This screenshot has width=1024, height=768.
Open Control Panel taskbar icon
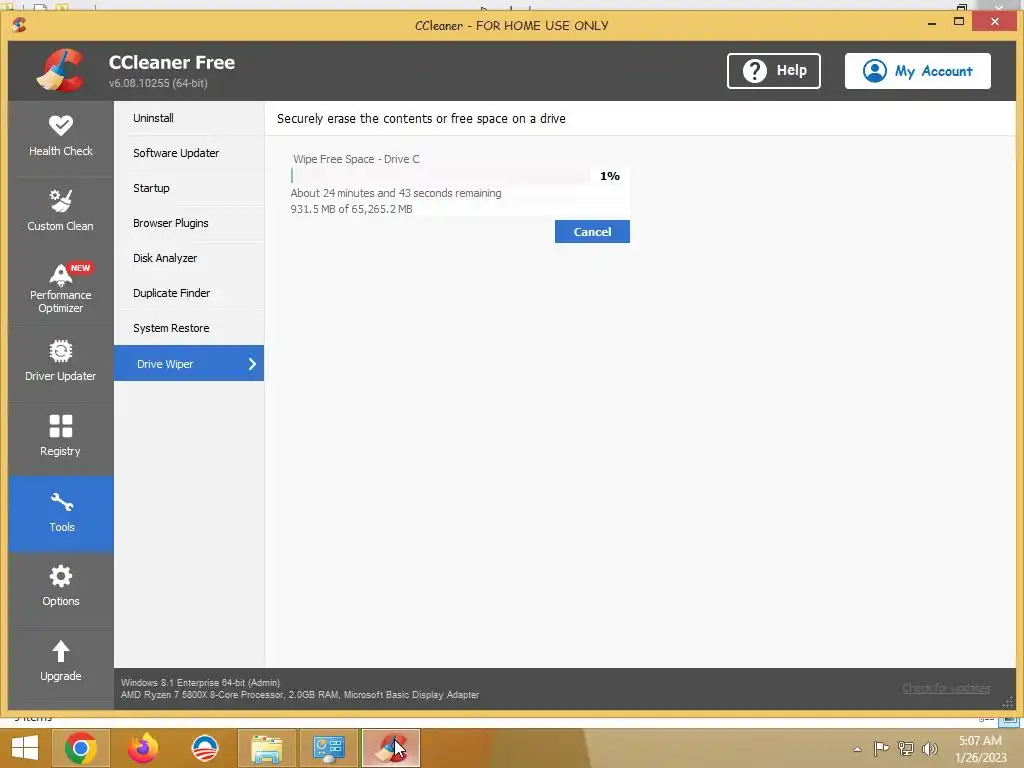[328, 748]
